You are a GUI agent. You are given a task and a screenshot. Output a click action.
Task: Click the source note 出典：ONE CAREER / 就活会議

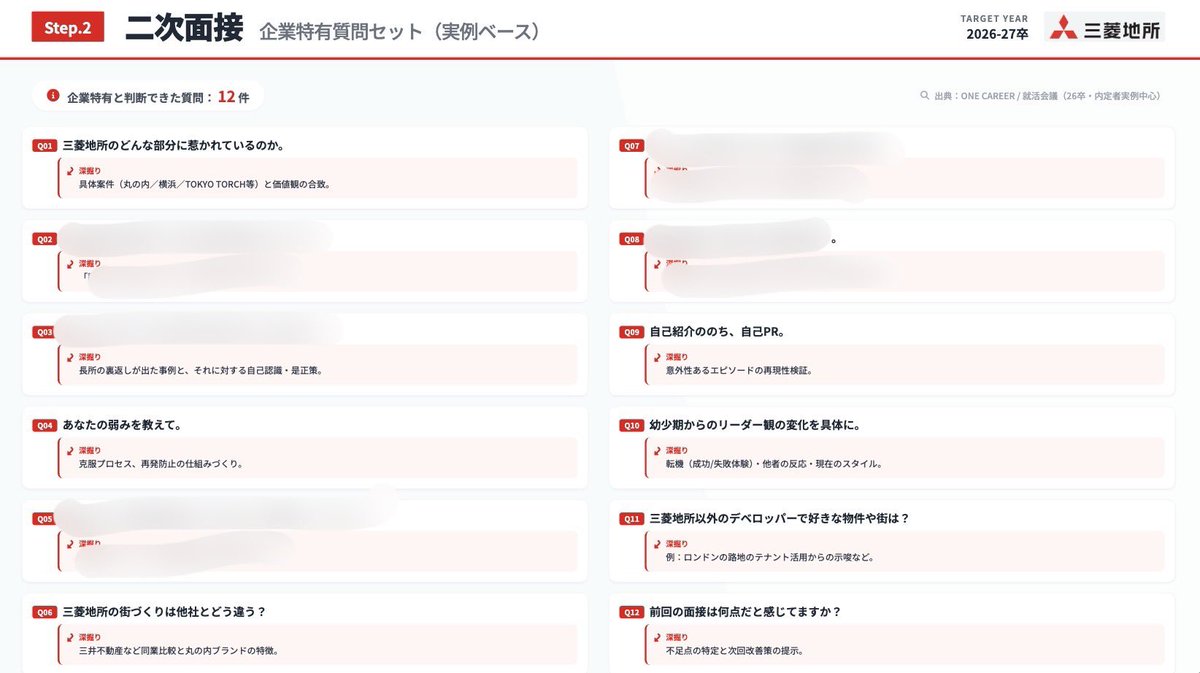tap(1046, 97)
